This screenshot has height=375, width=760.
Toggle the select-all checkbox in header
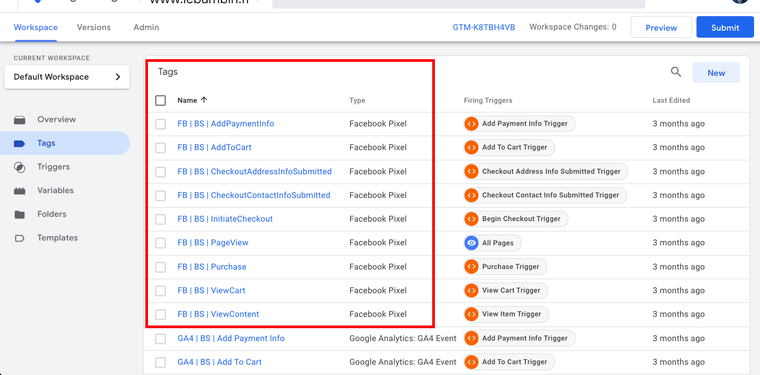point(160,100)
